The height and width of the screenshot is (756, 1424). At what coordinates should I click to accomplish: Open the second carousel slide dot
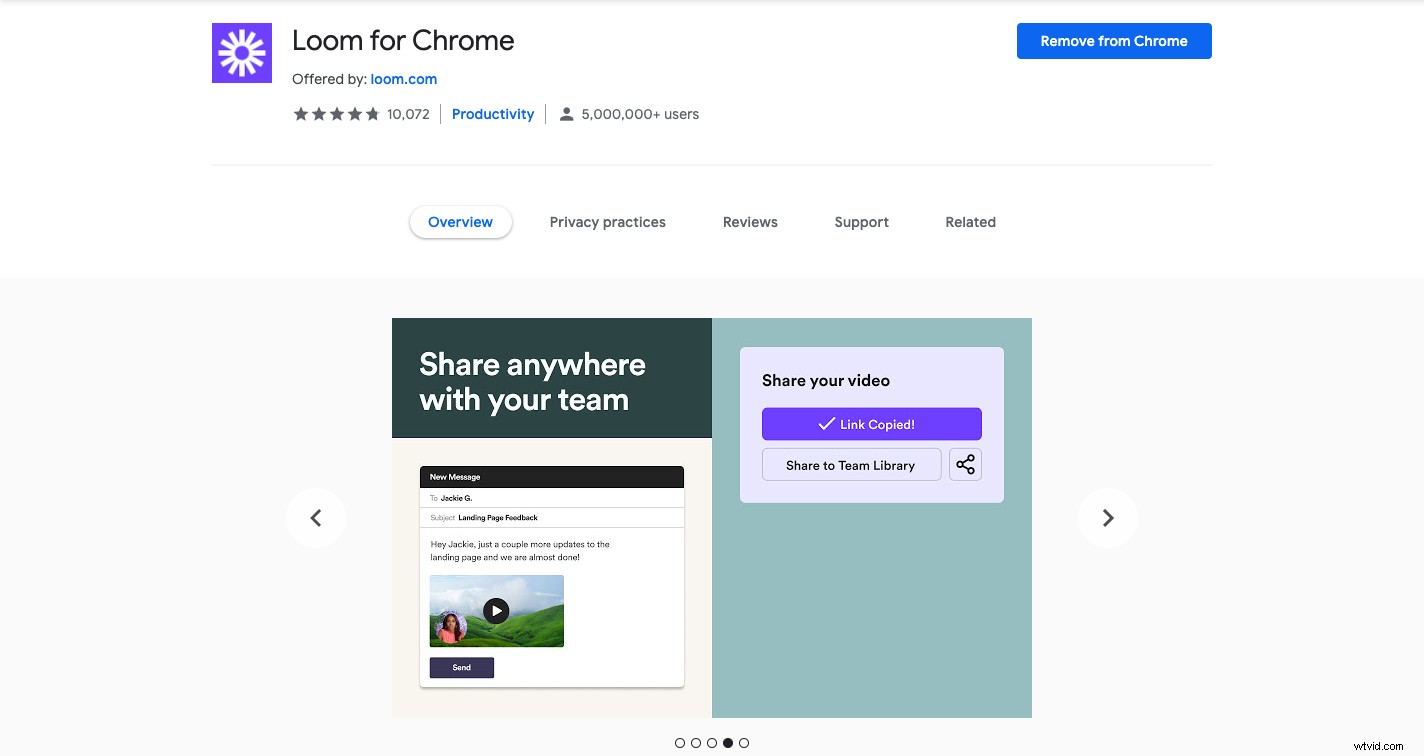click(x=697, y=743)
